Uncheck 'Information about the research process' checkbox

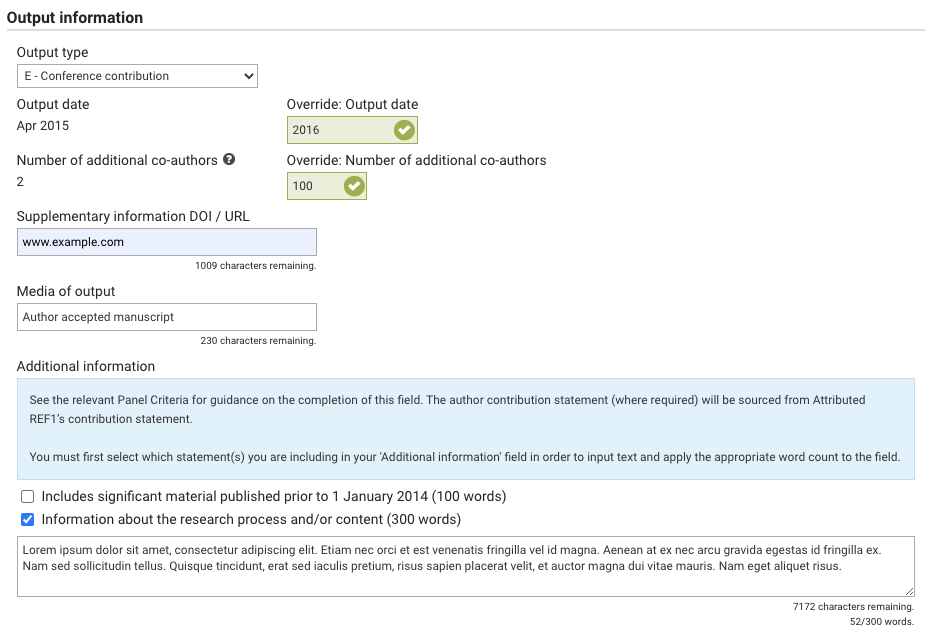point(27,520)
